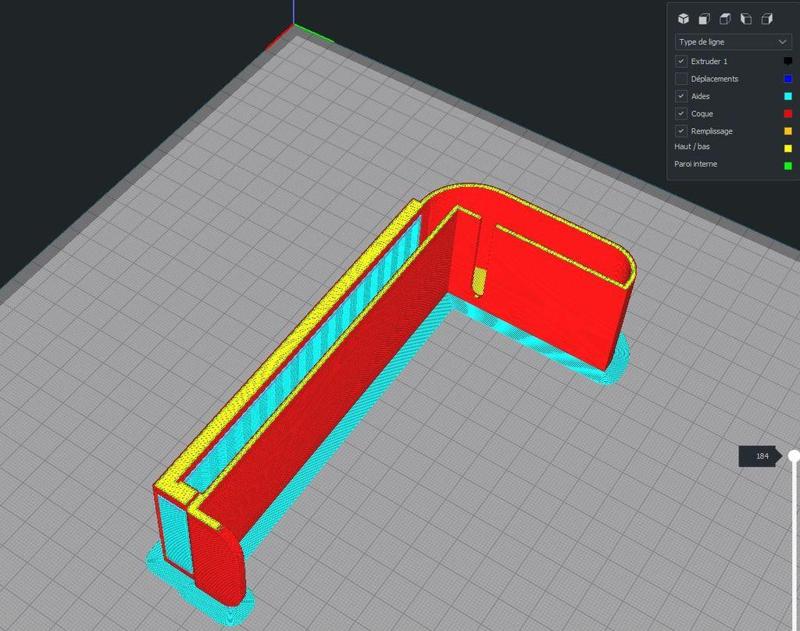Click the orange Remplissage color swatch
Screen dimensions: 800x631
click(788, 131)
